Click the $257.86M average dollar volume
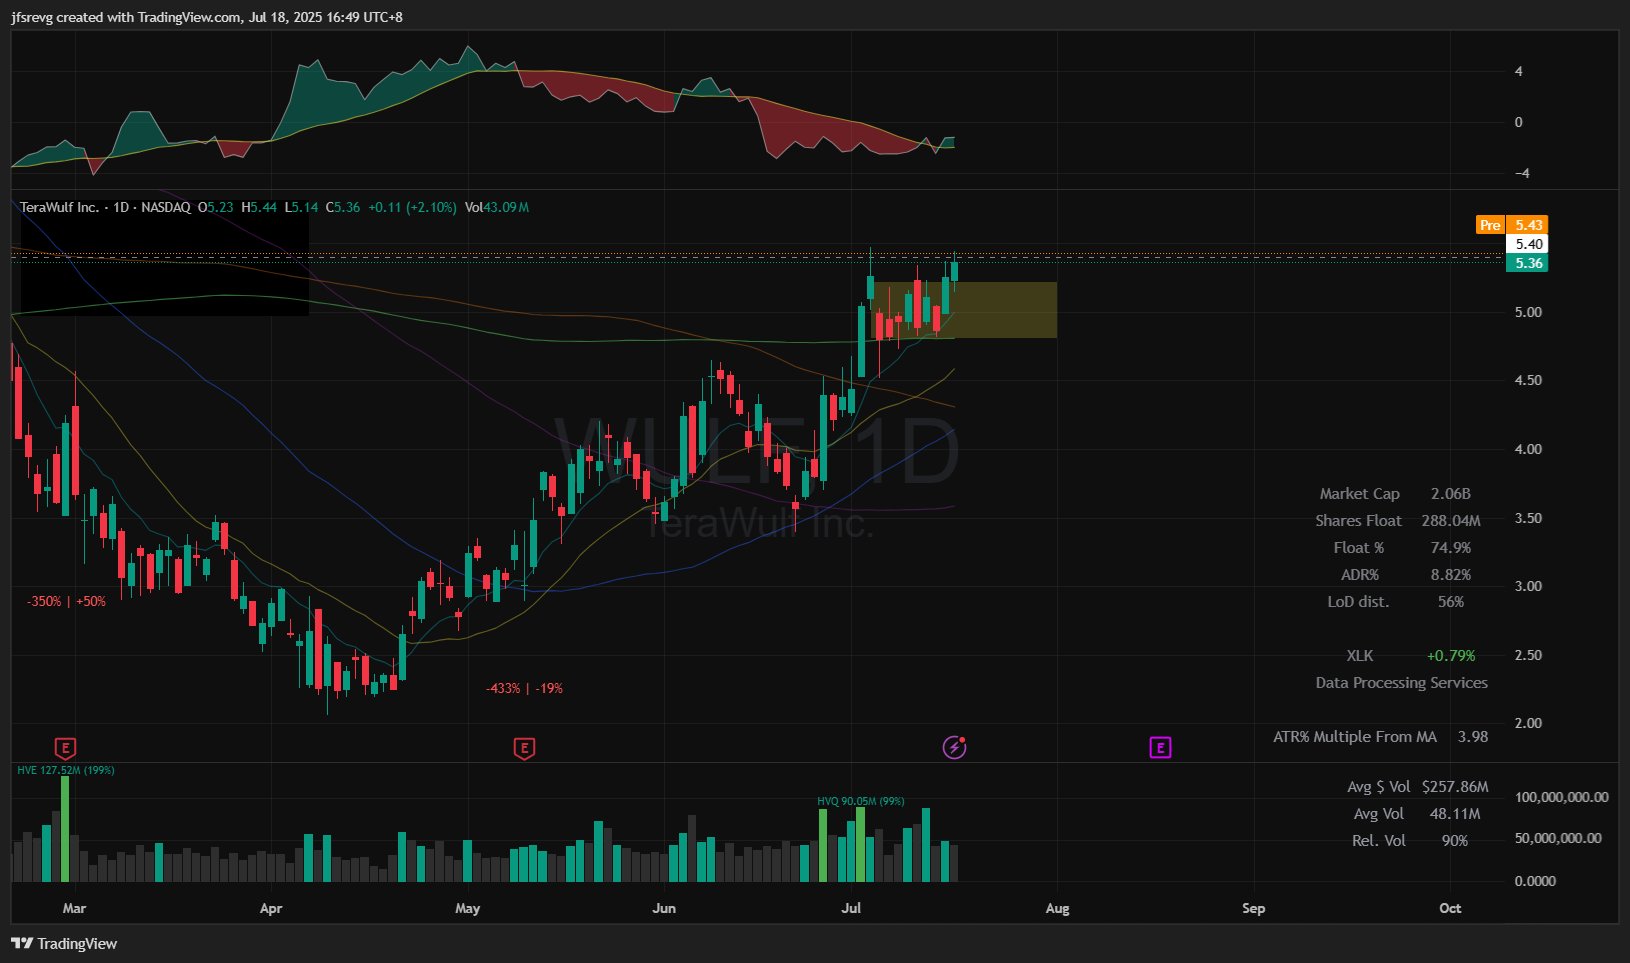1630x963 pixels. 1455,786
